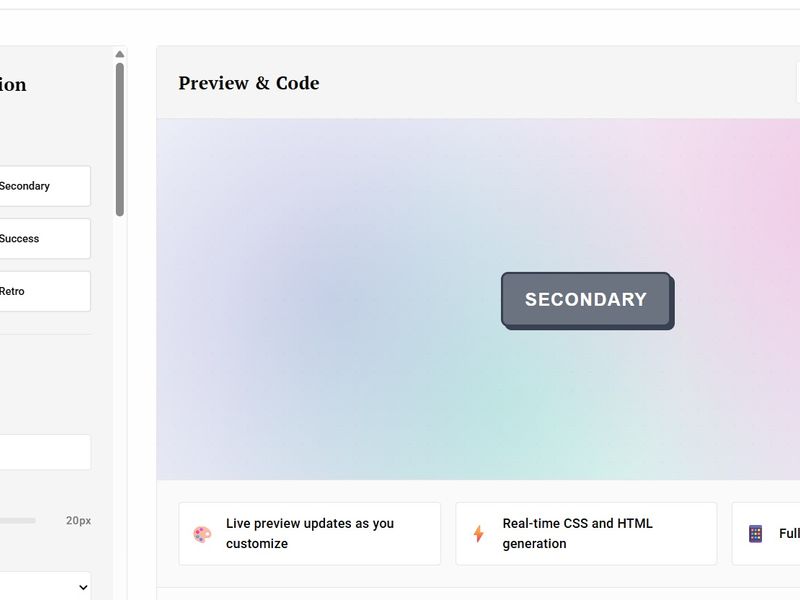The image size is (800, 600).
Task: Click the lightning bolt icon for CSS generation
Action: pos(477,533)
